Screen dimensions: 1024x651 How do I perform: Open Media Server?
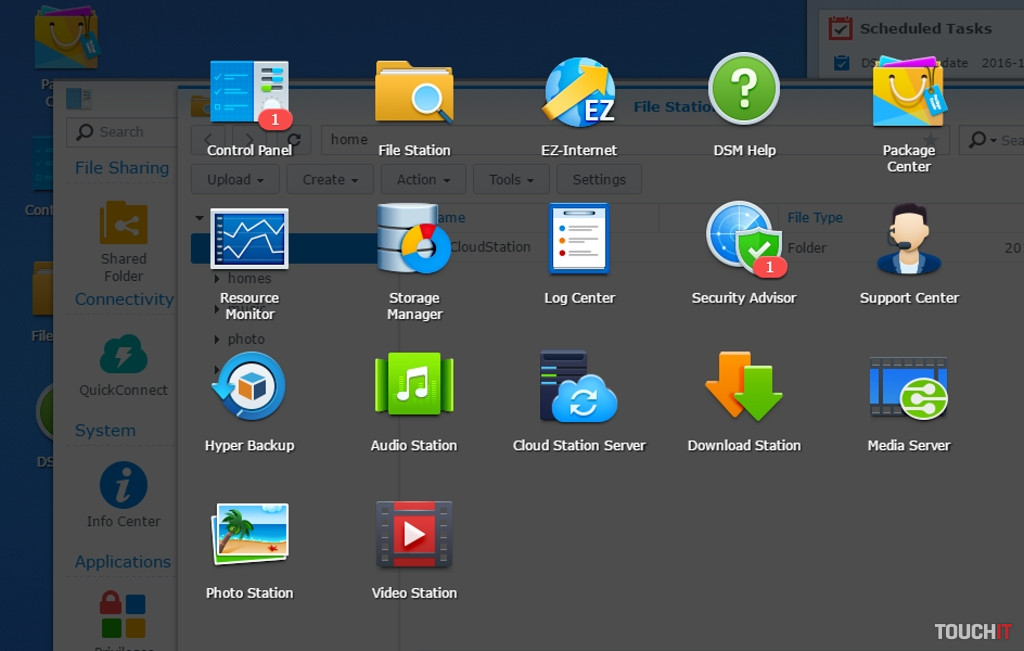tap(908, 388)
